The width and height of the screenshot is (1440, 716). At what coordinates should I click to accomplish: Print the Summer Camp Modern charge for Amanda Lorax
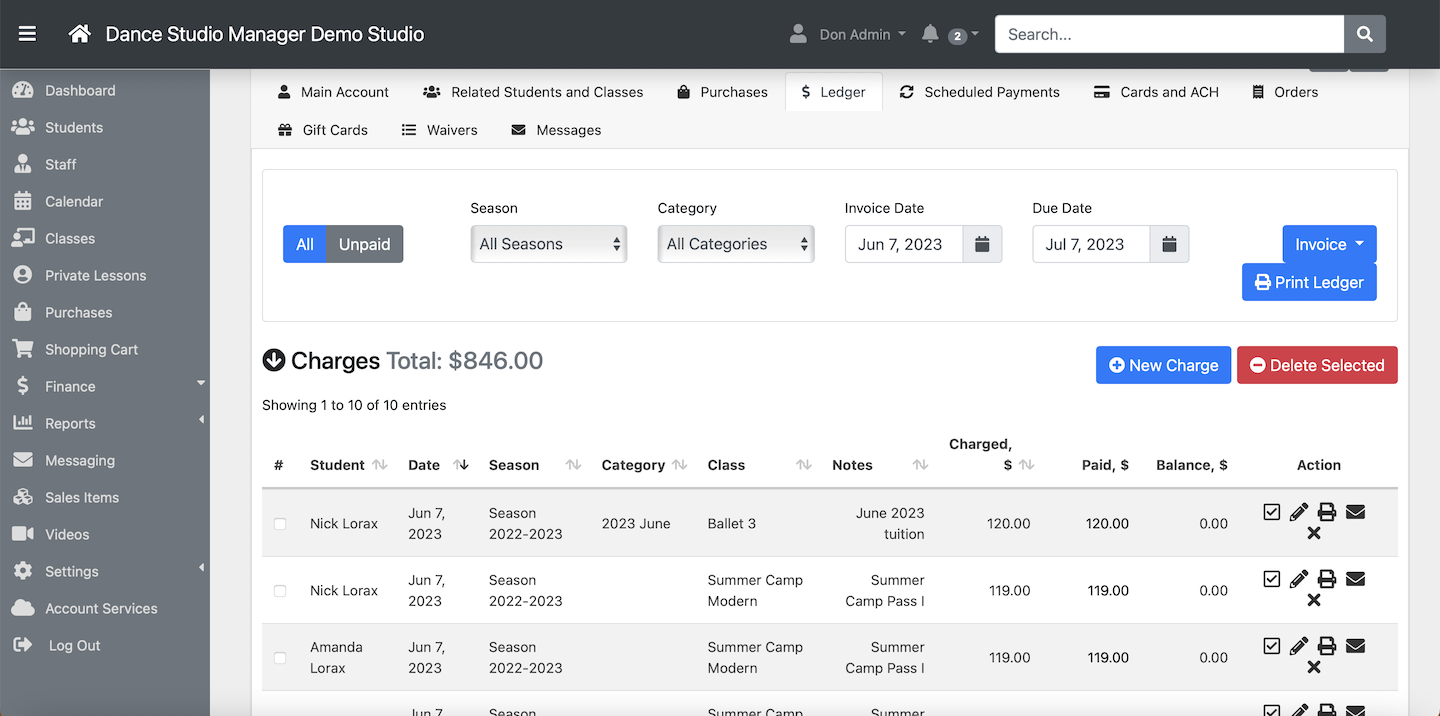1327,646
